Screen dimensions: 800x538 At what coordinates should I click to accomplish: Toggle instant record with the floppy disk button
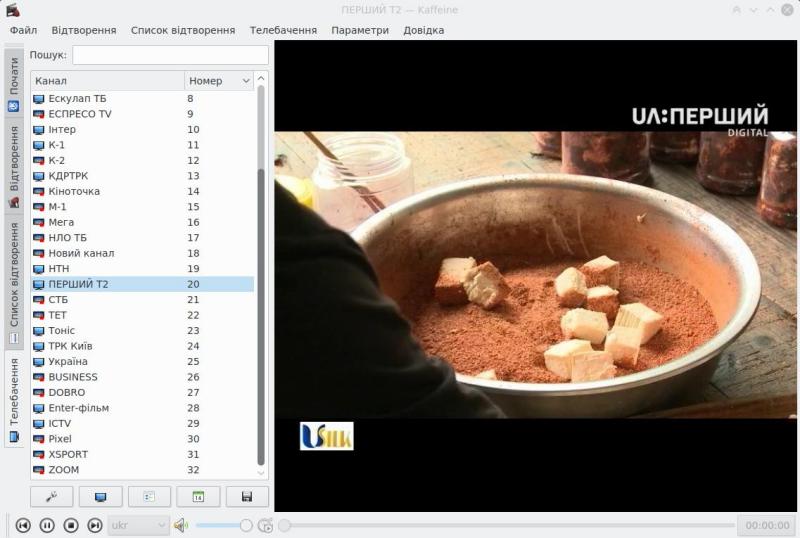click(x=247, y=496)
